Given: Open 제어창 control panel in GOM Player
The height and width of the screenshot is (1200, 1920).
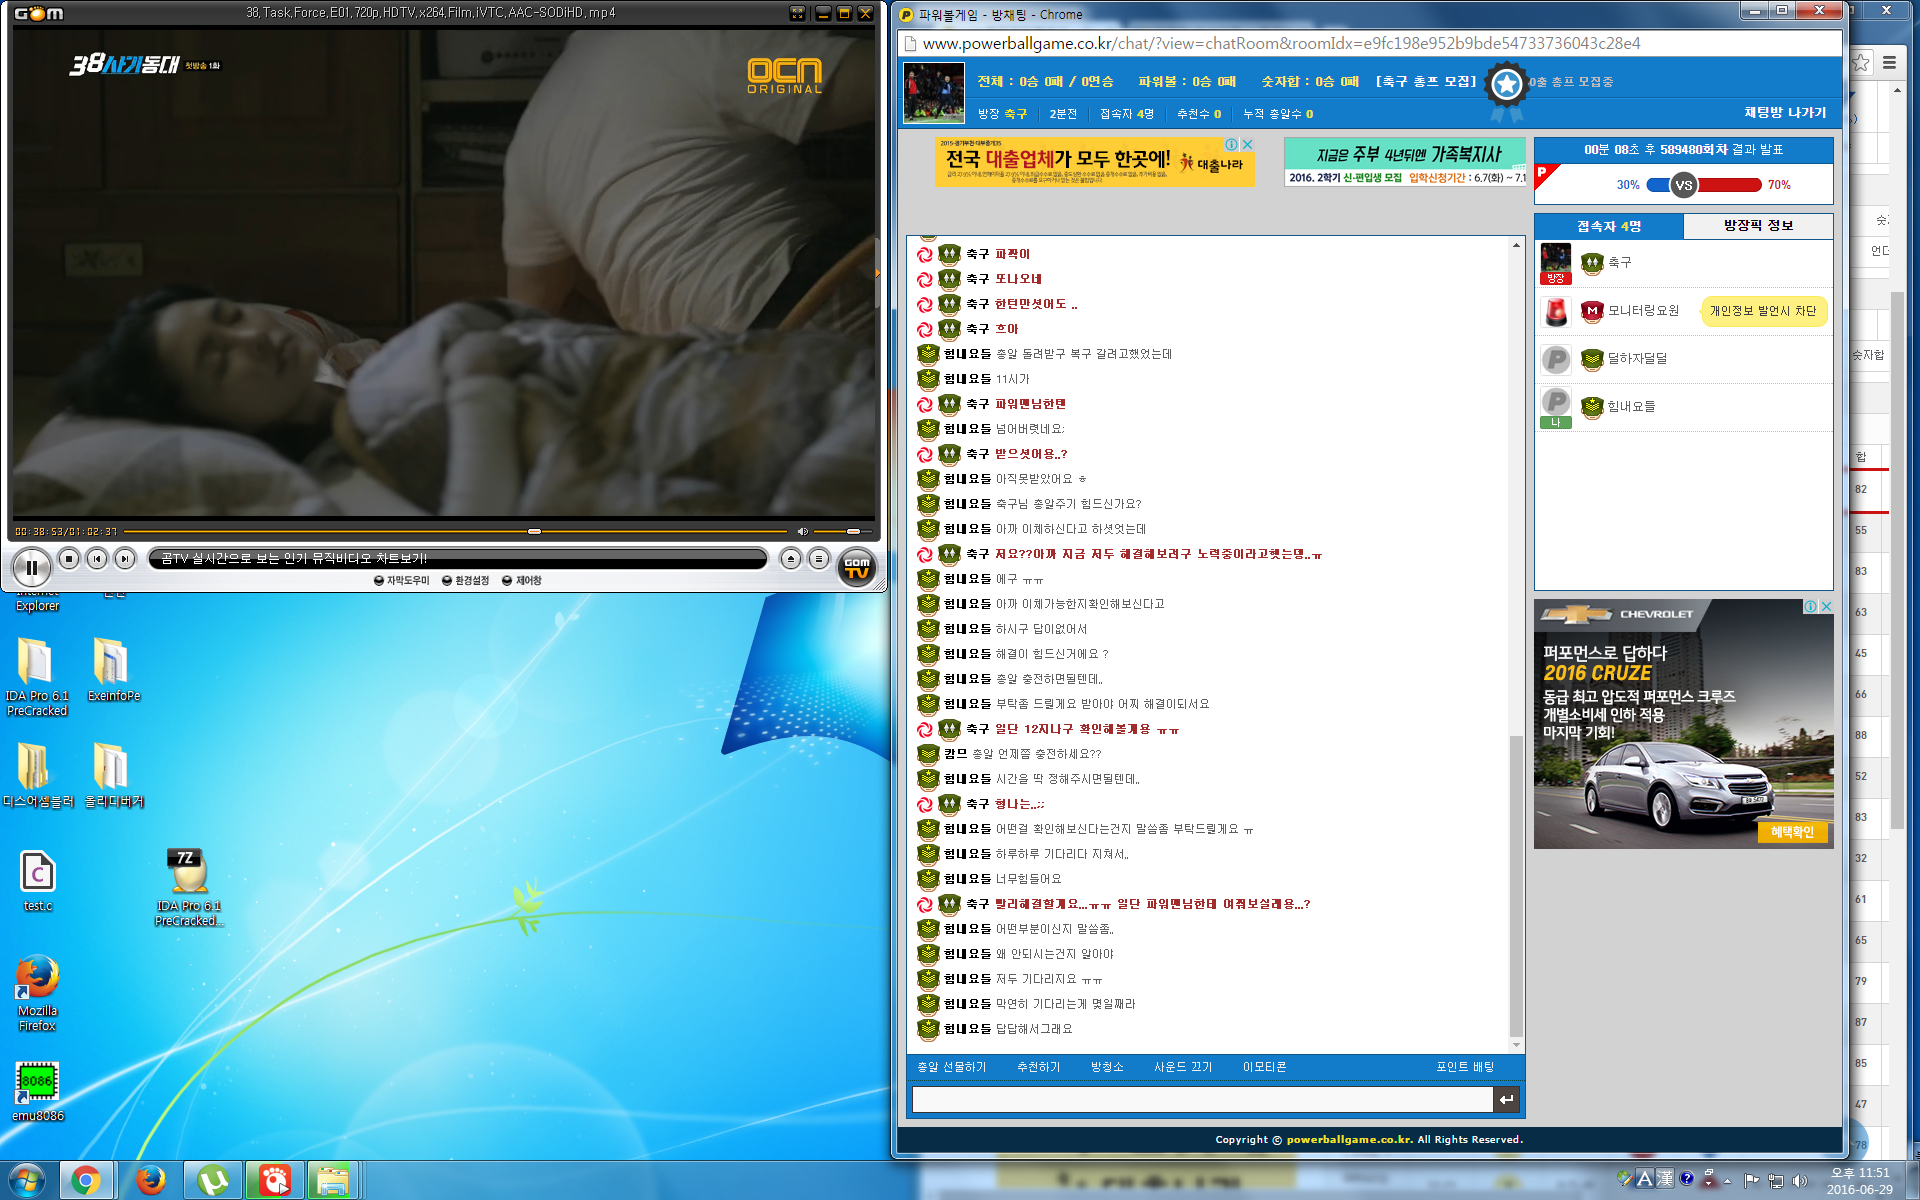Looking at the screenshot, I should coord(522,580).
